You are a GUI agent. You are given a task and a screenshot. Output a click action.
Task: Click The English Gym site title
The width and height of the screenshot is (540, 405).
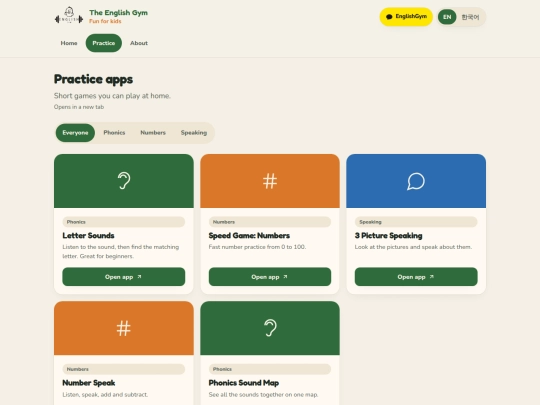click(x=118, y=13)
